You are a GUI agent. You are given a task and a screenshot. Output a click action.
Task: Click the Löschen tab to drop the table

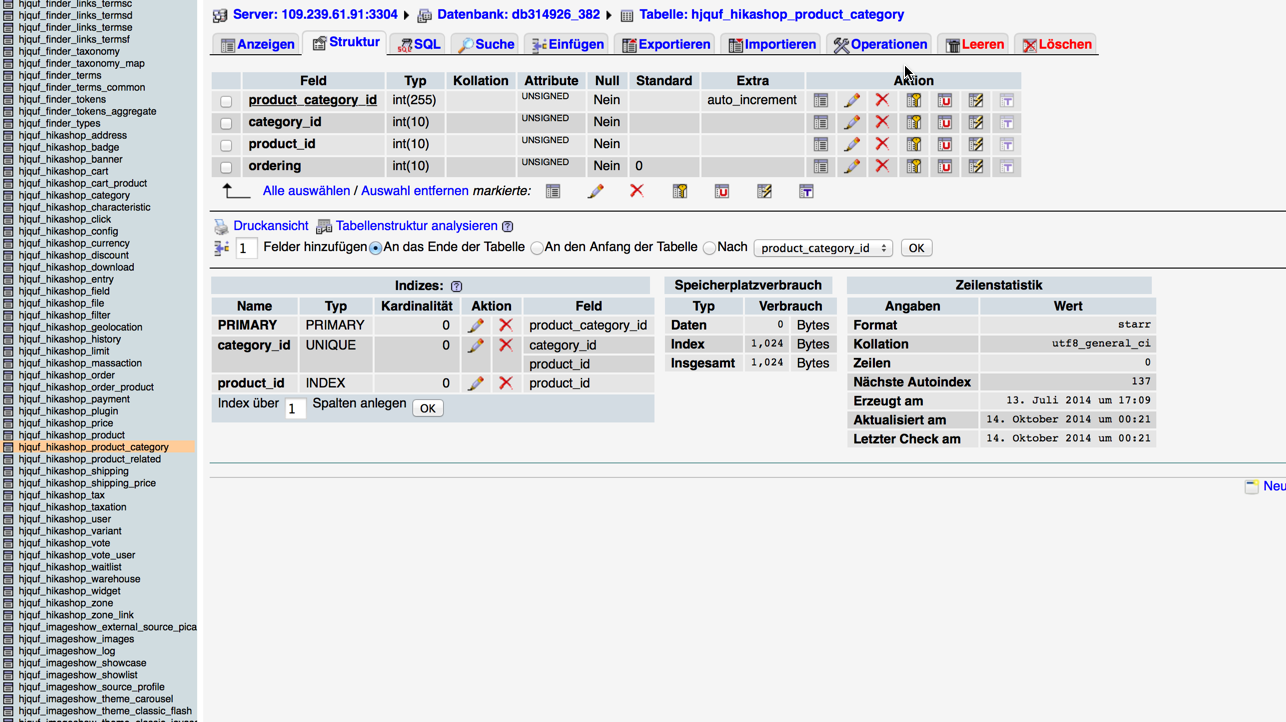click(x=1057, y=44)
